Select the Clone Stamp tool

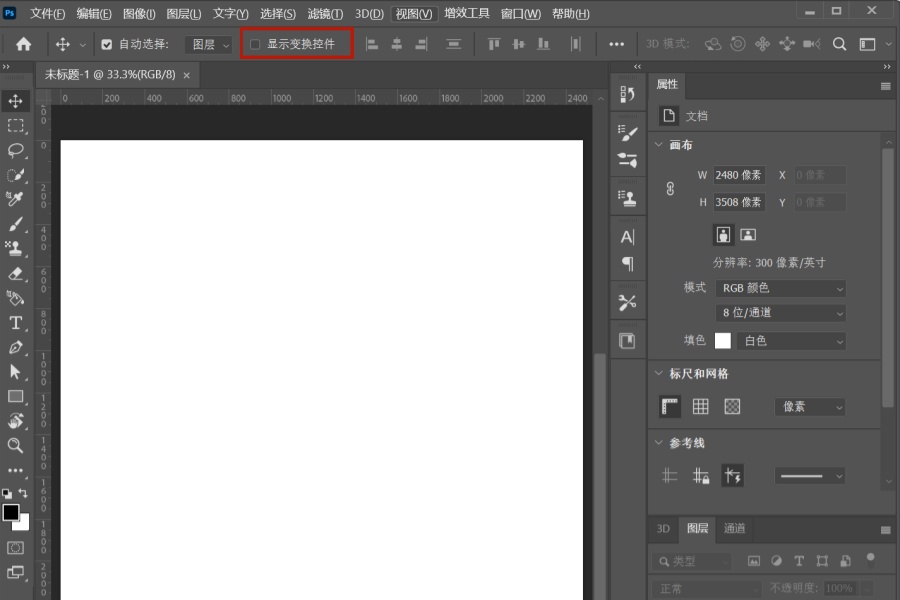click(15, 249)
